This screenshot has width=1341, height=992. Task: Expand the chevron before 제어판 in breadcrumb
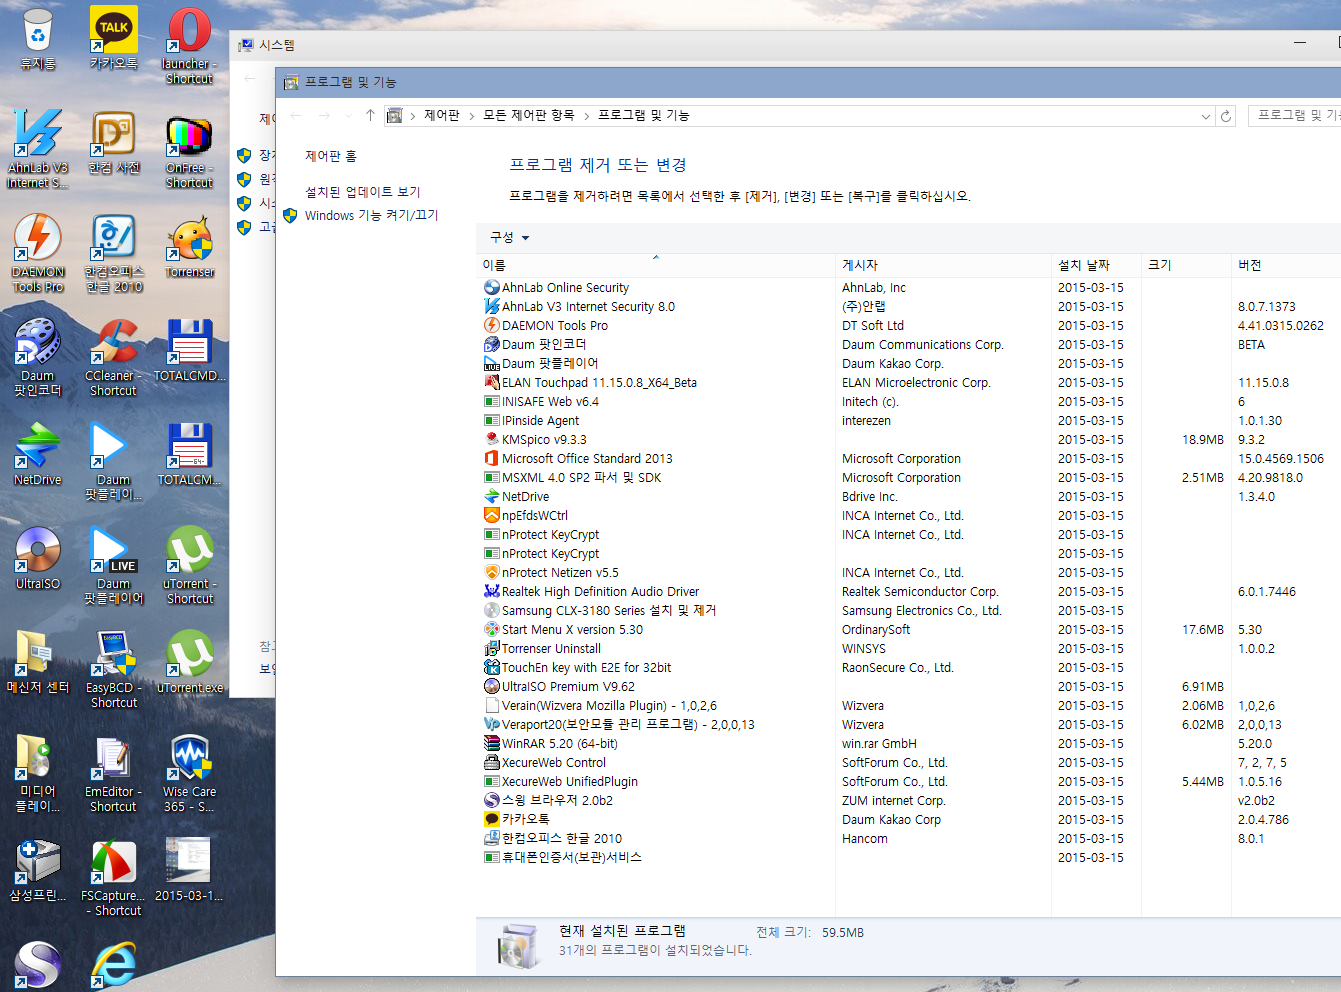click(x=413, y=116)
